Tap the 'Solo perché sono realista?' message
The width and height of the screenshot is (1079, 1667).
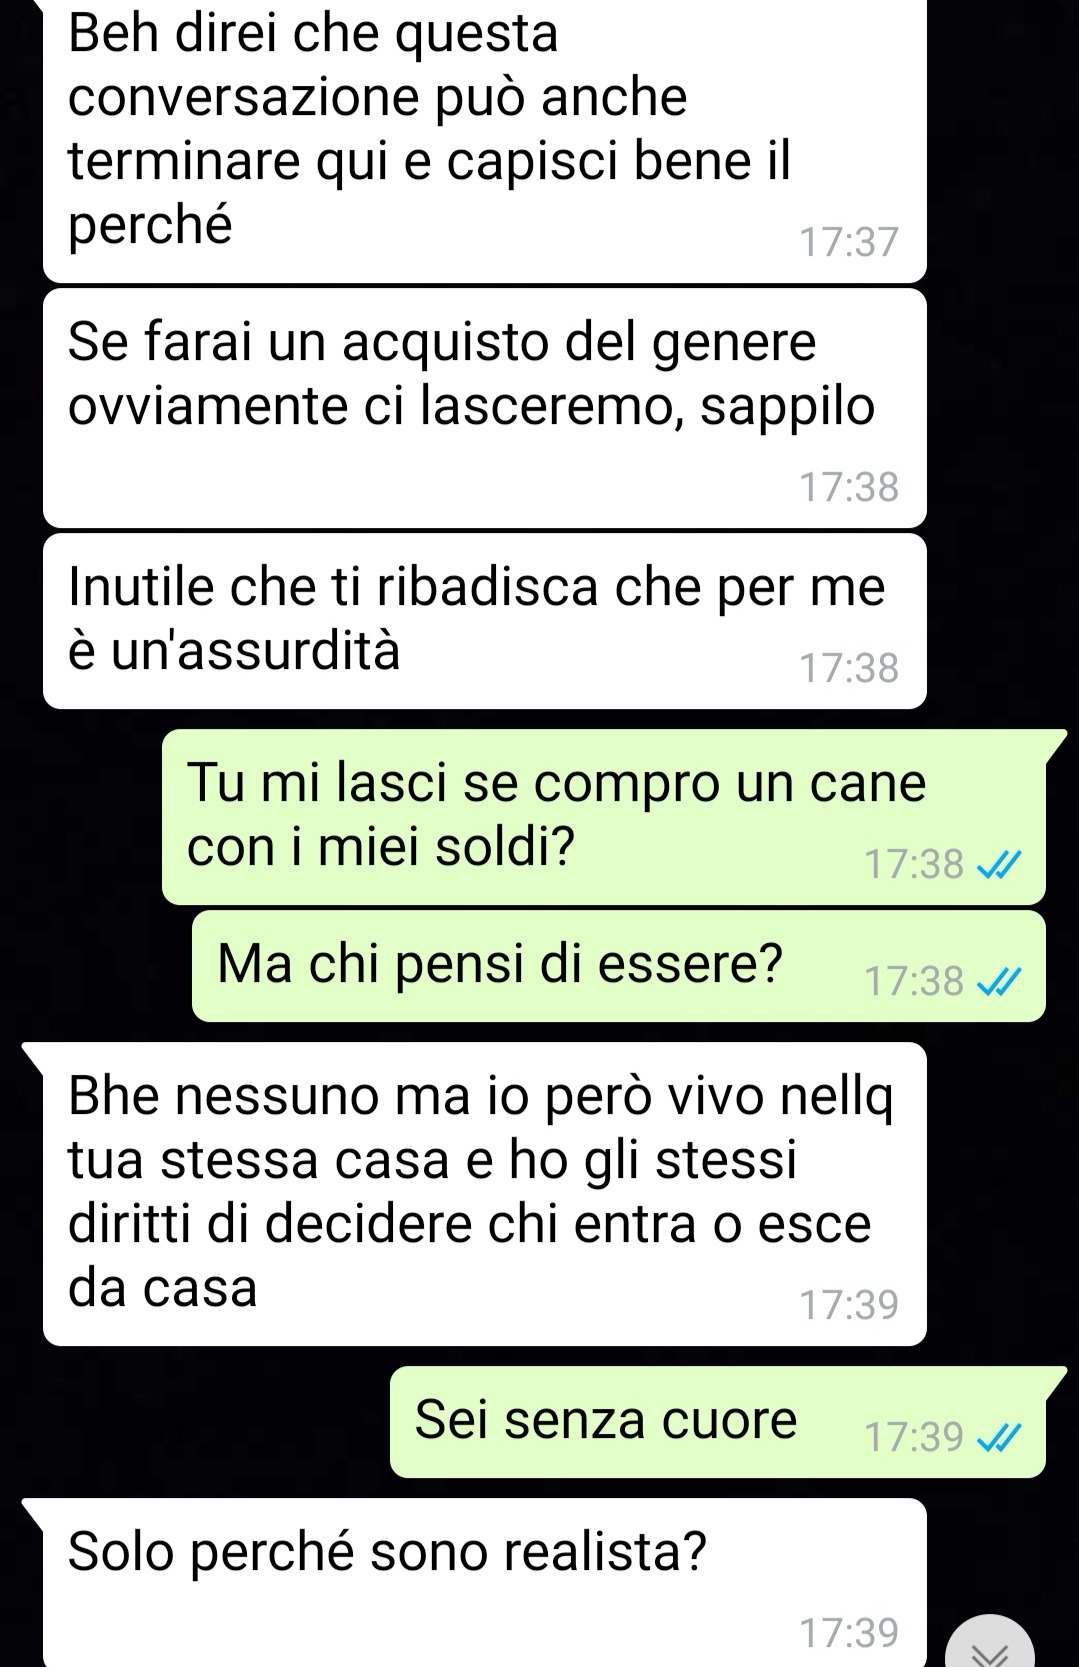pos(485,1582)
